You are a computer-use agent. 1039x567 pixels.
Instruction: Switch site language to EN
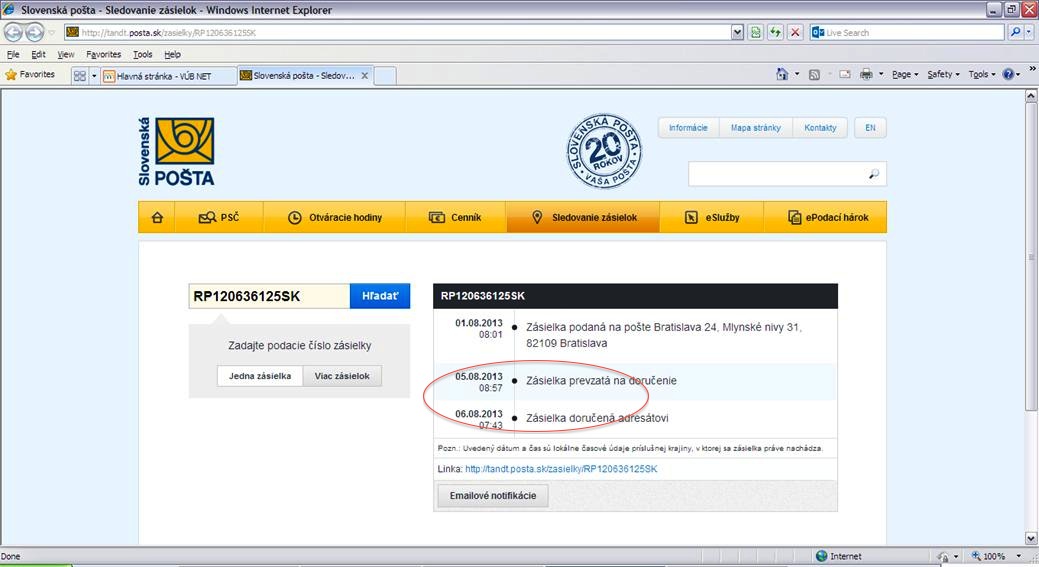[x=870, y=128]
